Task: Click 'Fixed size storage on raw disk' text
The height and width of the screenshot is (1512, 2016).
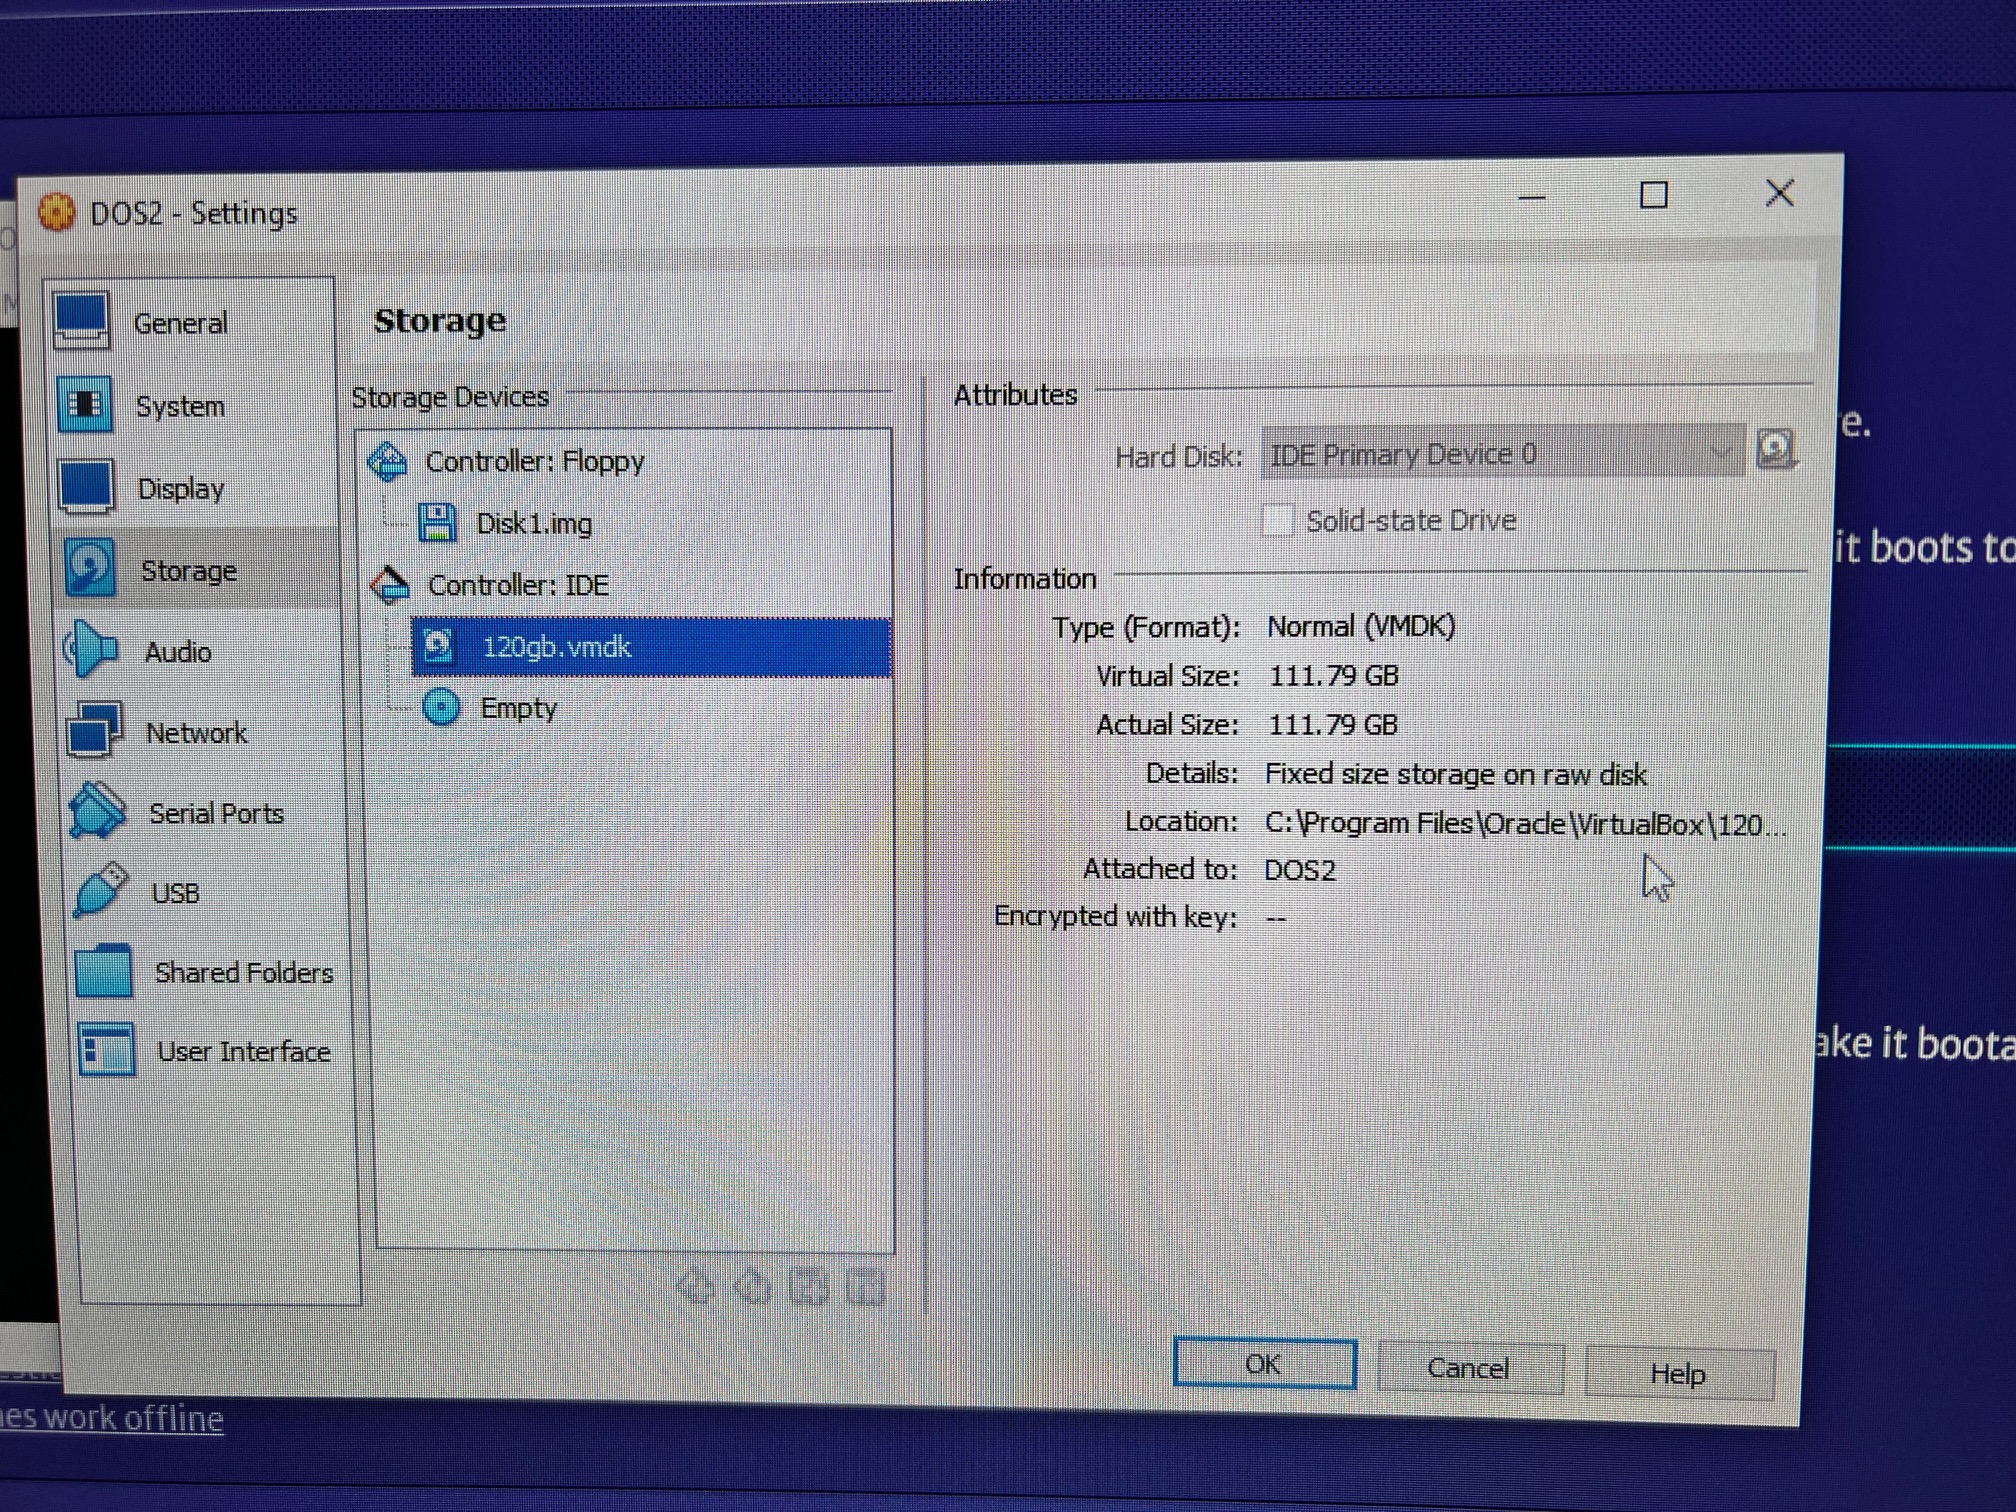Action: [x=1455, y=774]
